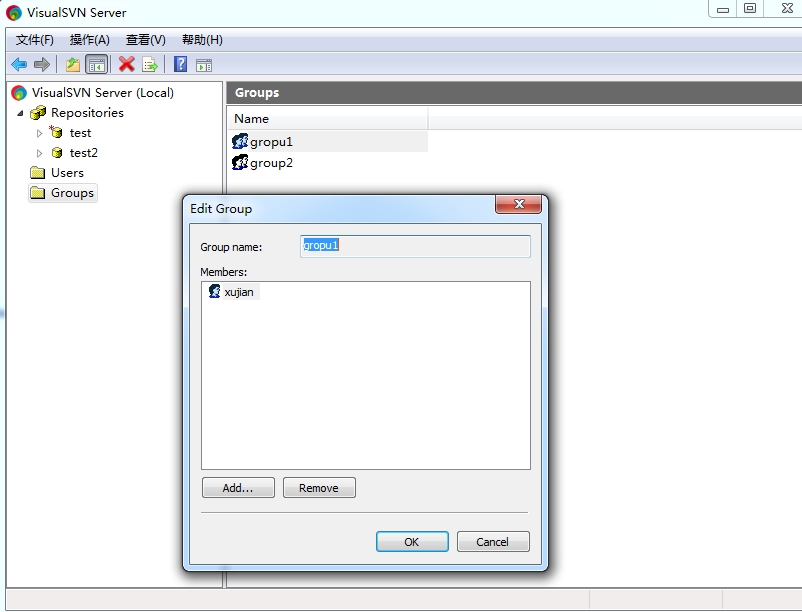Select the group2 row in Groups list
Screen dimensions: 802x612
click(327, 163)
